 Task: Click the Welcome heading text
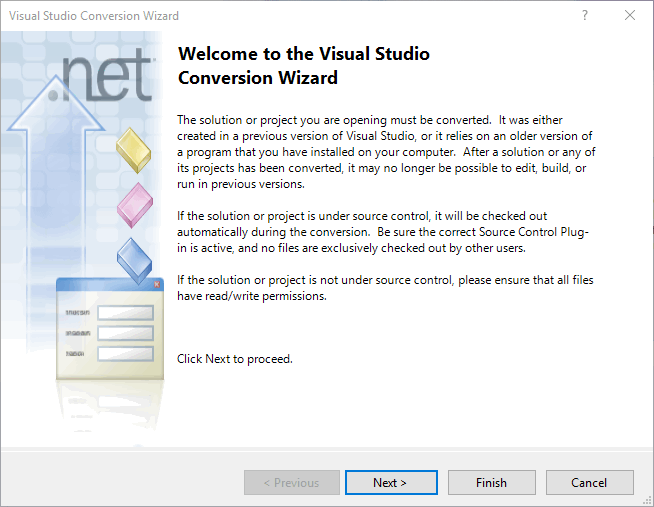pos(303,65)
